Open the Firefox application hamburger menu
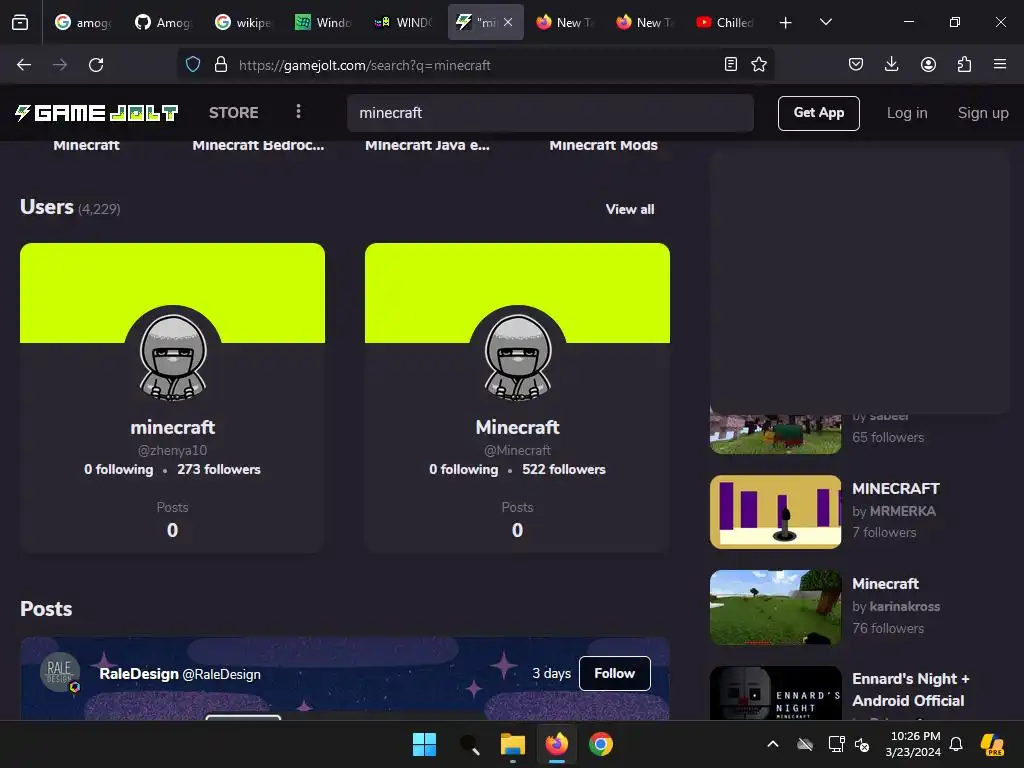The height and width of the screenshot is (768, 1024). click(x=1000, y=64)
